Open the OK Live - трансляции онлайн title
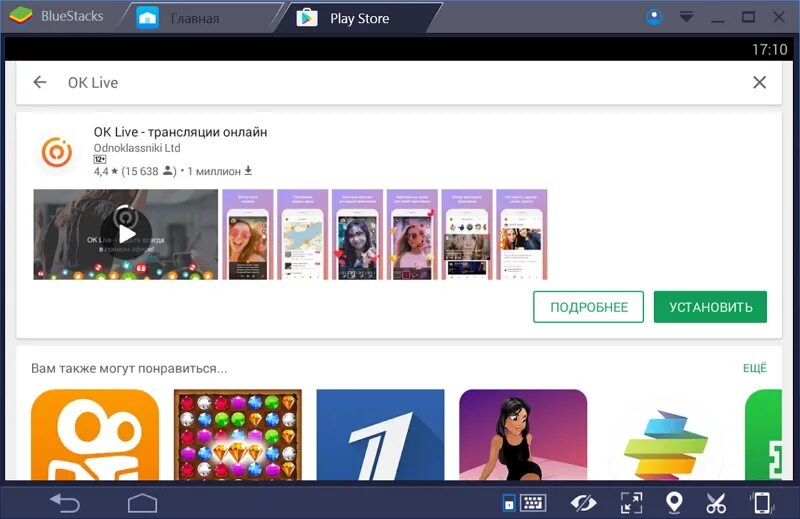This screenshot has width=800, height=519. 180,132
